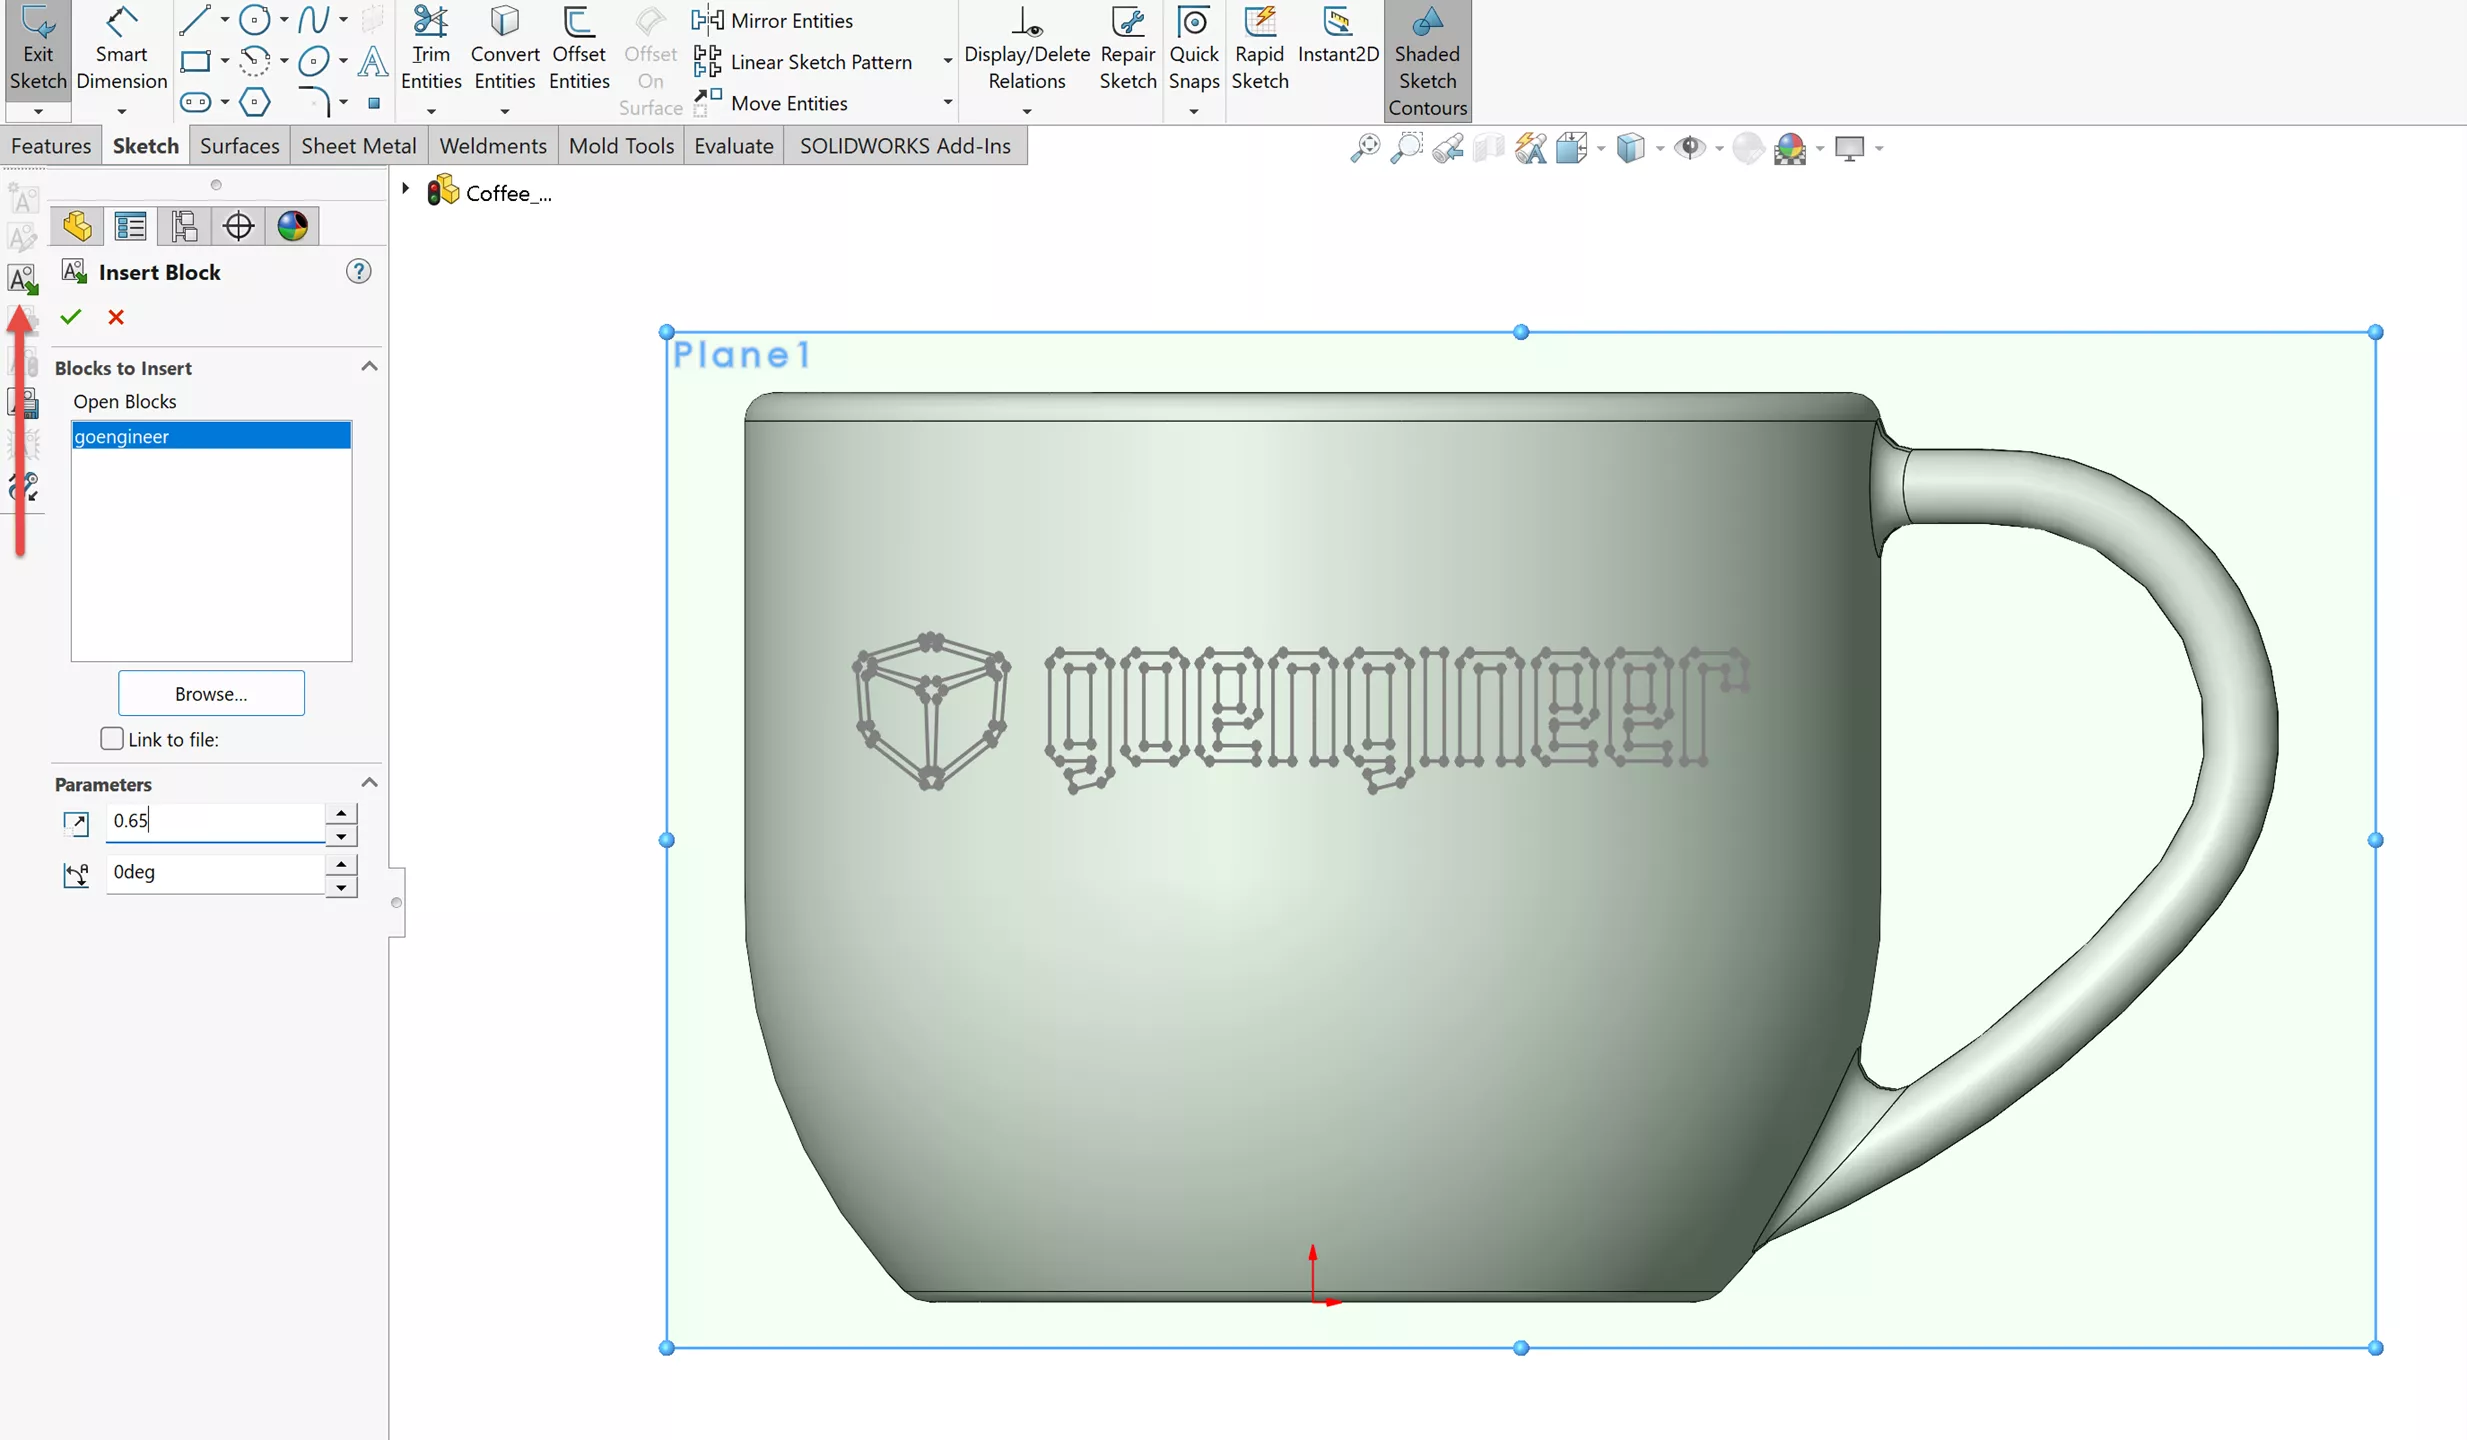This screenshot has height=1440, width=2467.
Task: Pick the Straight Slot tool
Action: [195, 102]
